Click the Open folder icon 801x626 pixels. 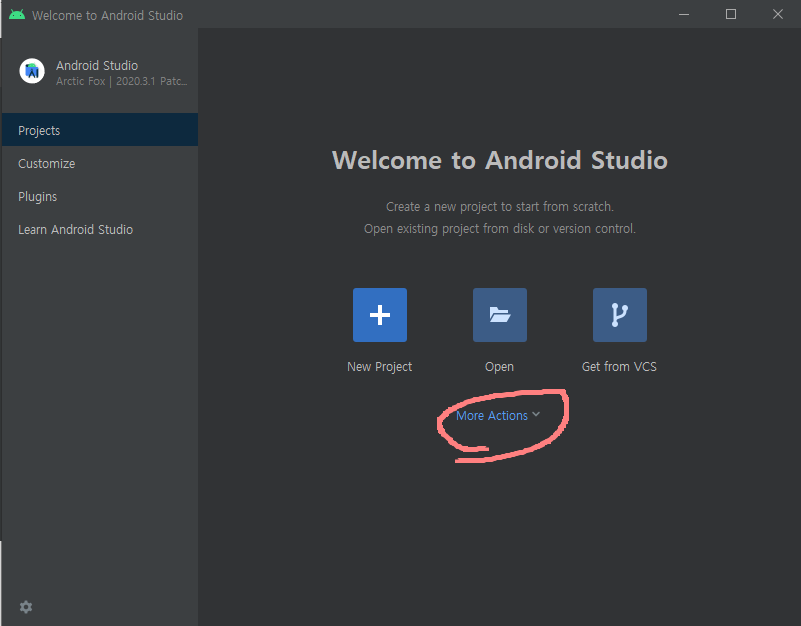500,315
